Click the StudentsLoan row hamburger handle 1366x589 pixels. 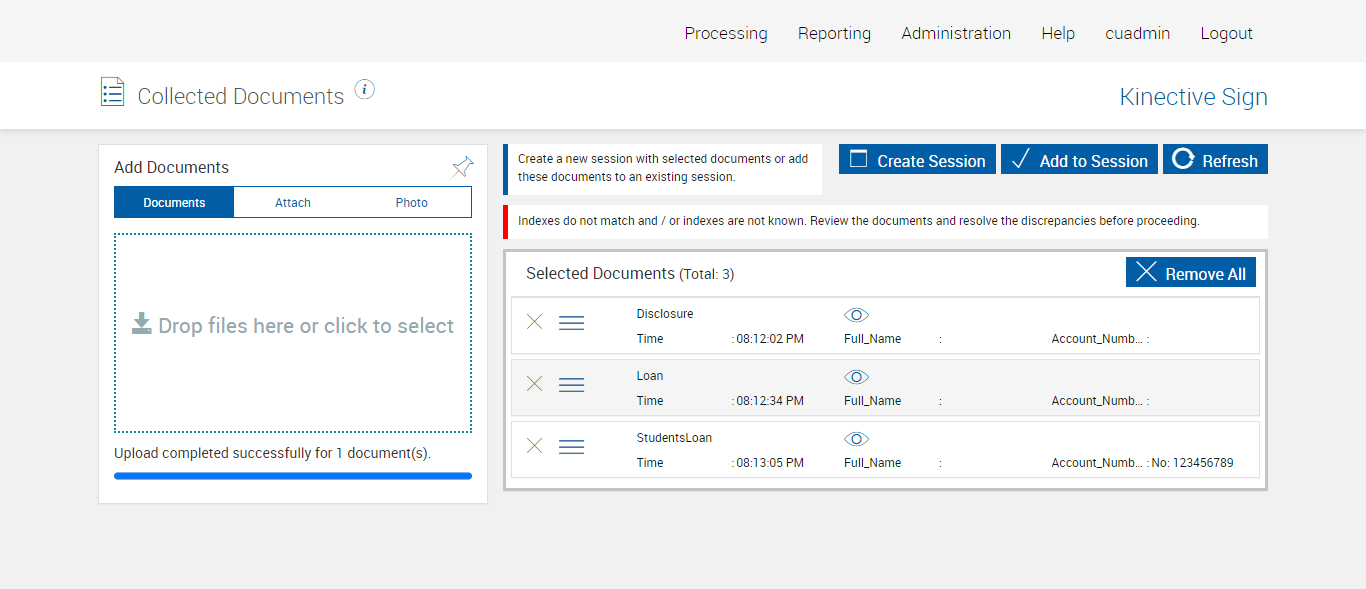[x=571, y=447]
